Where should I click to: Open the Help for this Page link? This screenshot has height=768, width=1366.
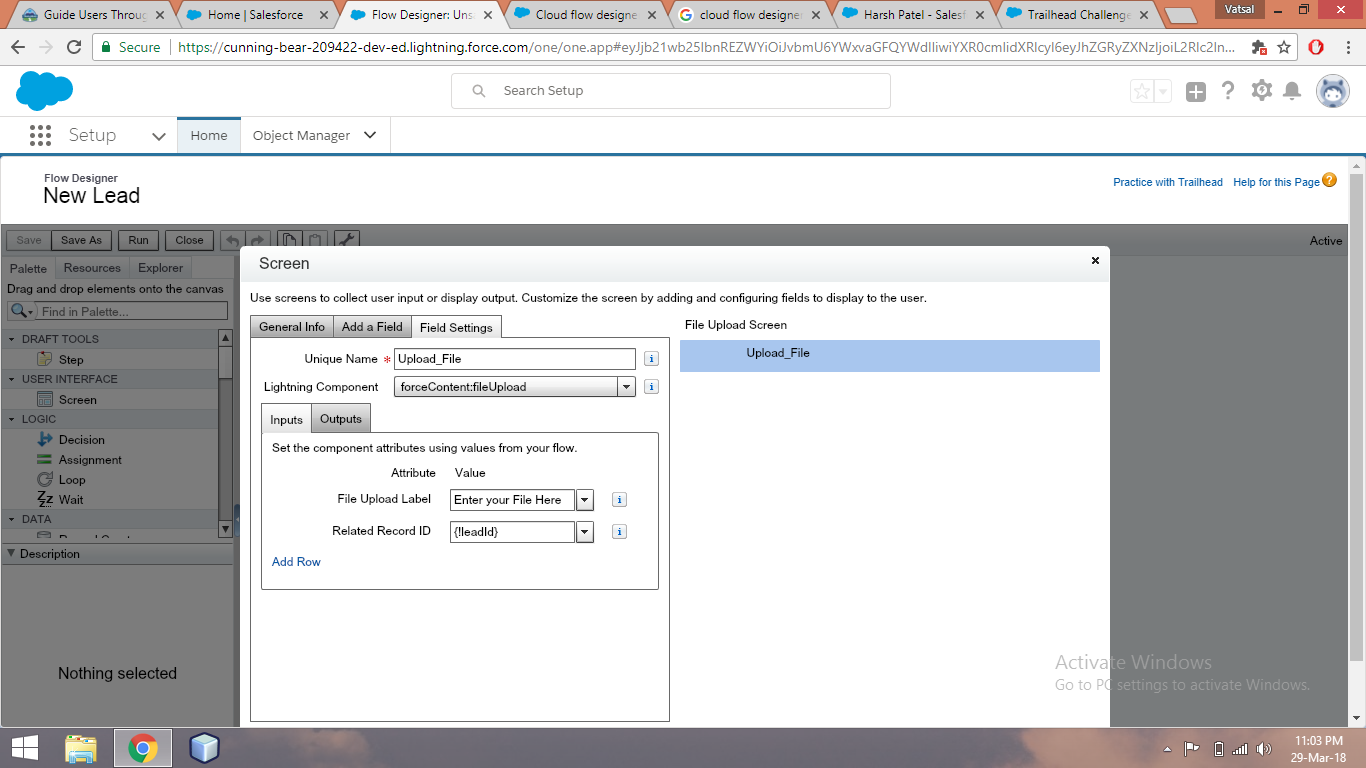point(1276,182)
